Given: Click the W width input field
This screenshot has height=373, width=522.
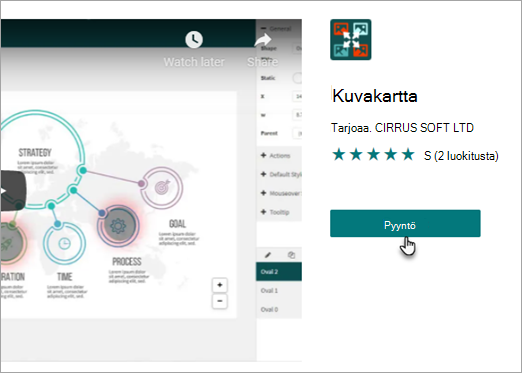Looking at the screenshot, I should point(297,115).
